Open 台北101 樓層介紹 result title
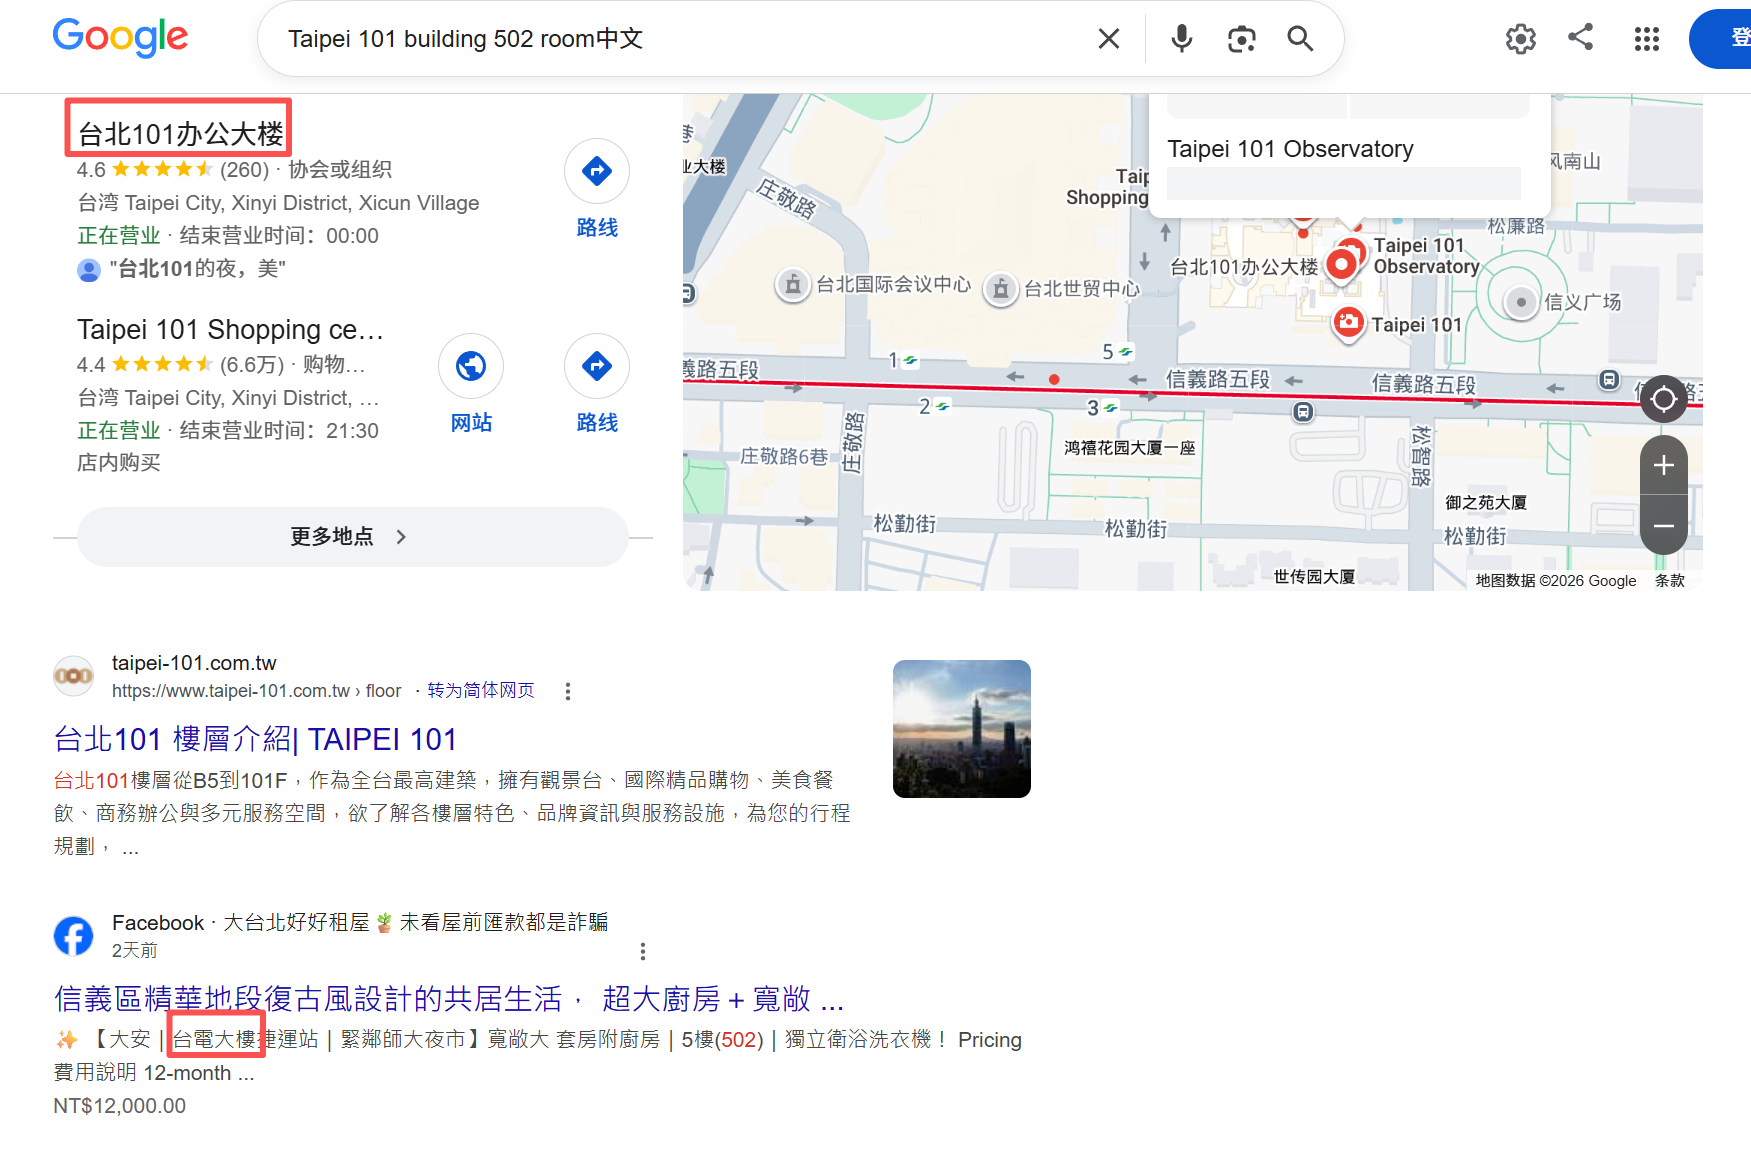The width and height of the screenshot is (1751, 1155). [x=255, y=739]
